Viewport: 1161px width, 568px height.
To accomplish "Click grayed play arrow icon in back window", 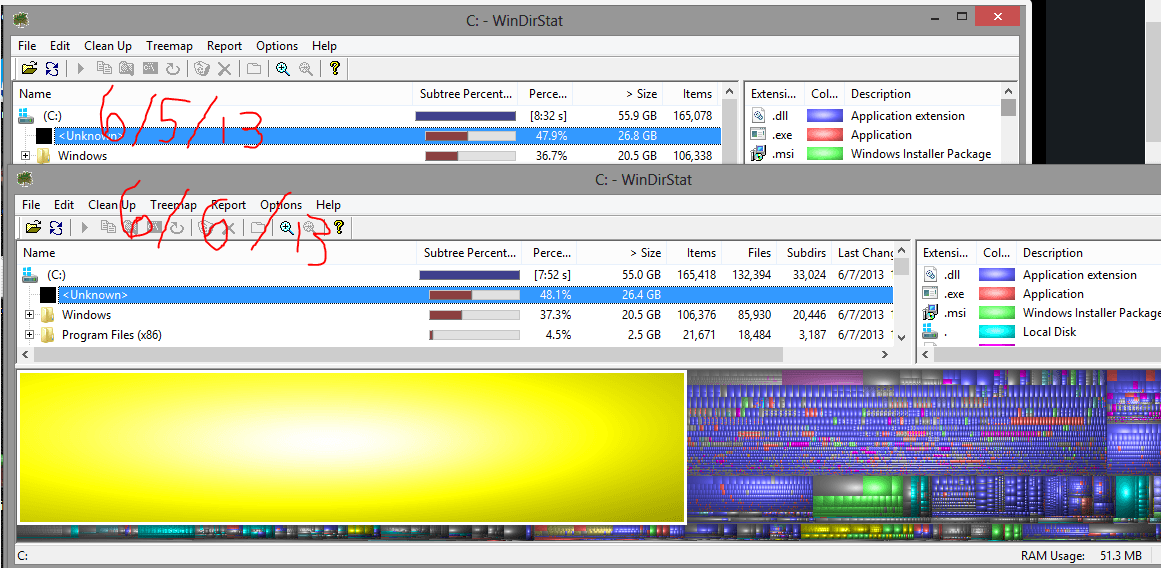I will pyautogui.click(x=81, y=69).
